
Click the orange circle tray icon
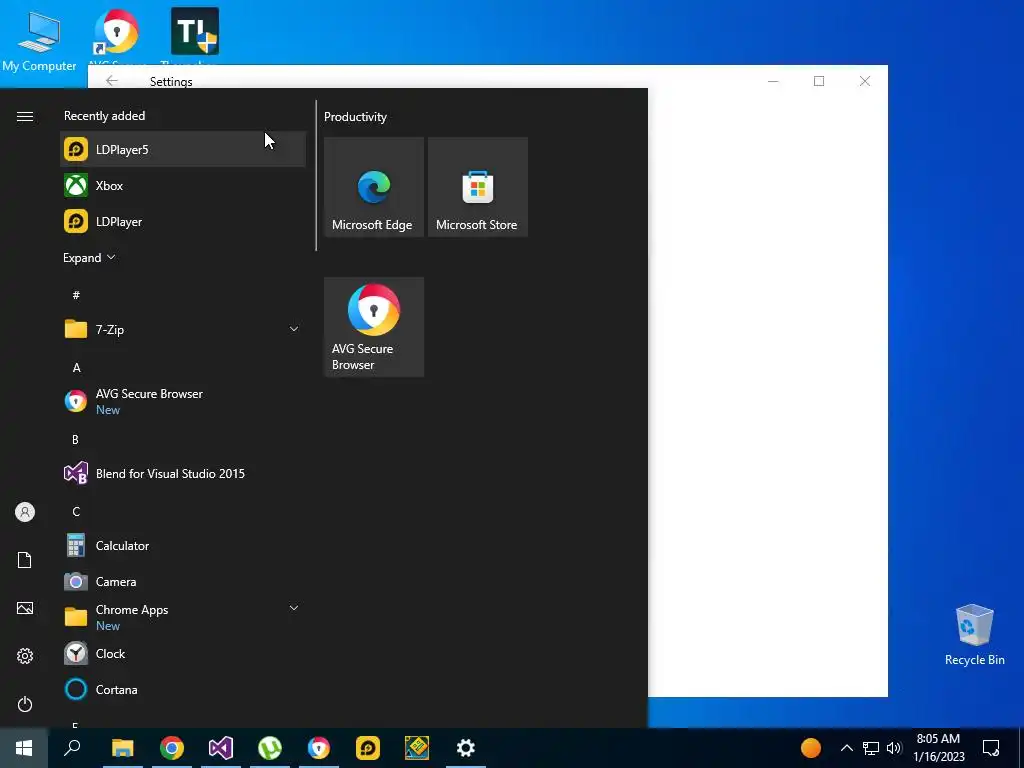point(810,748)
